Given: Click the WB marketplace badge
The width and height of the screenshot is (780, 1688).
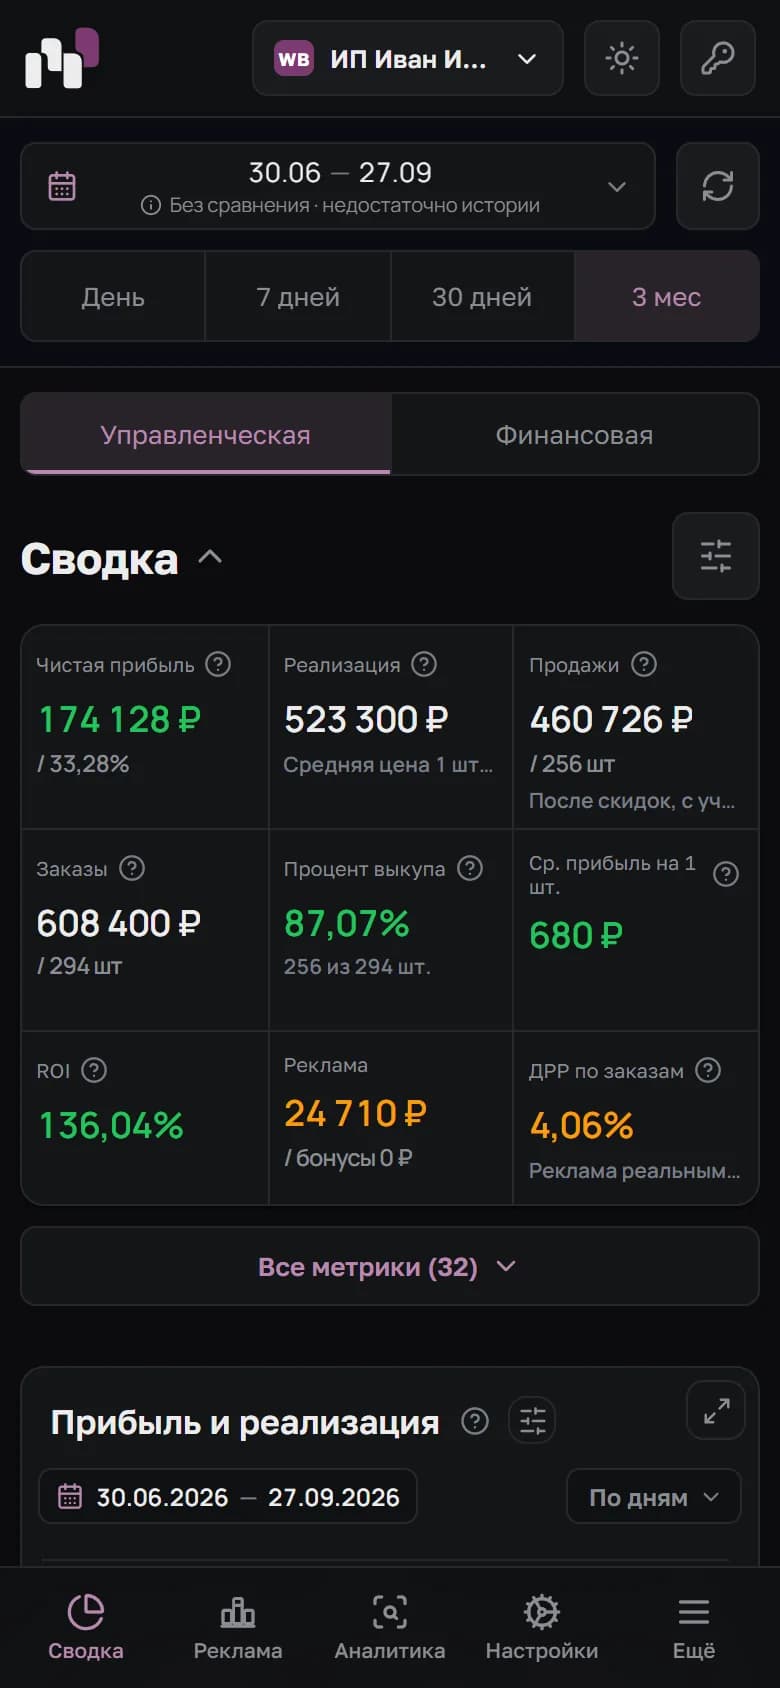Looking at the screenshot, I should click(x=294, y=59).
